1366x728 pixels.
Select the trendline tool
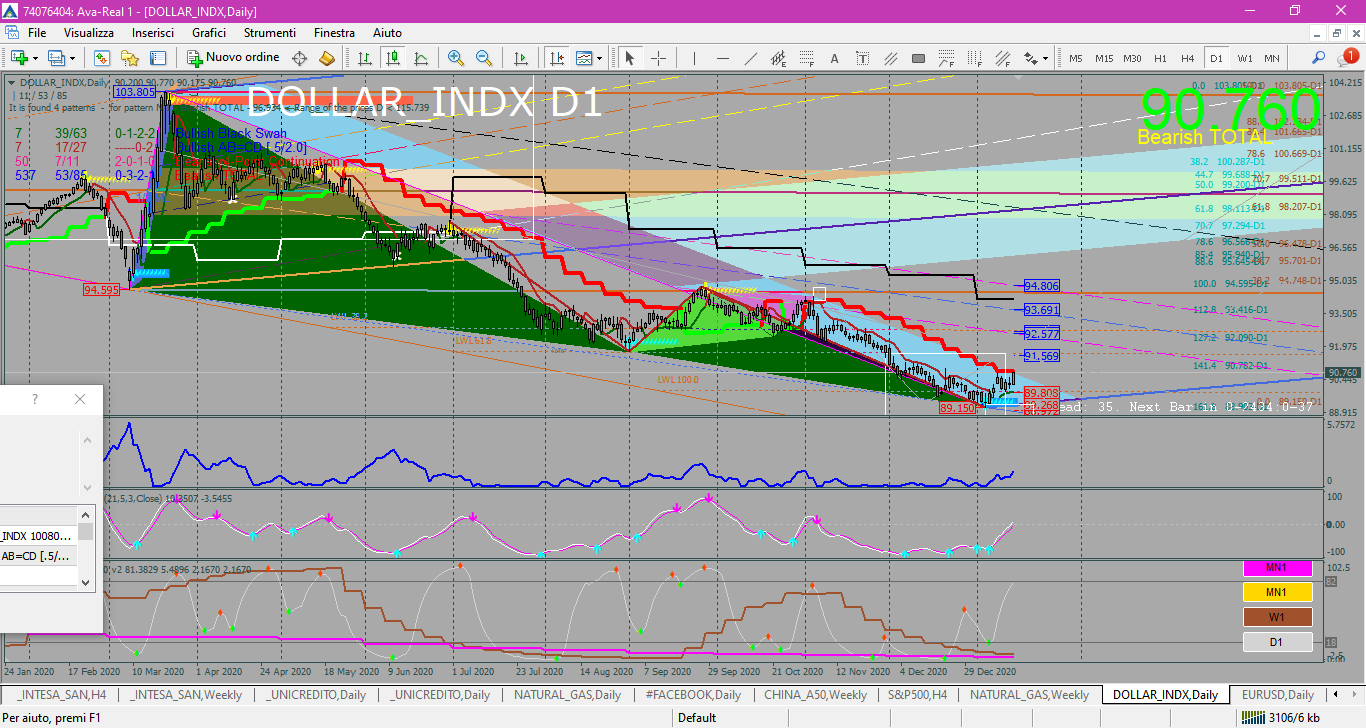[x=750, y=58]
